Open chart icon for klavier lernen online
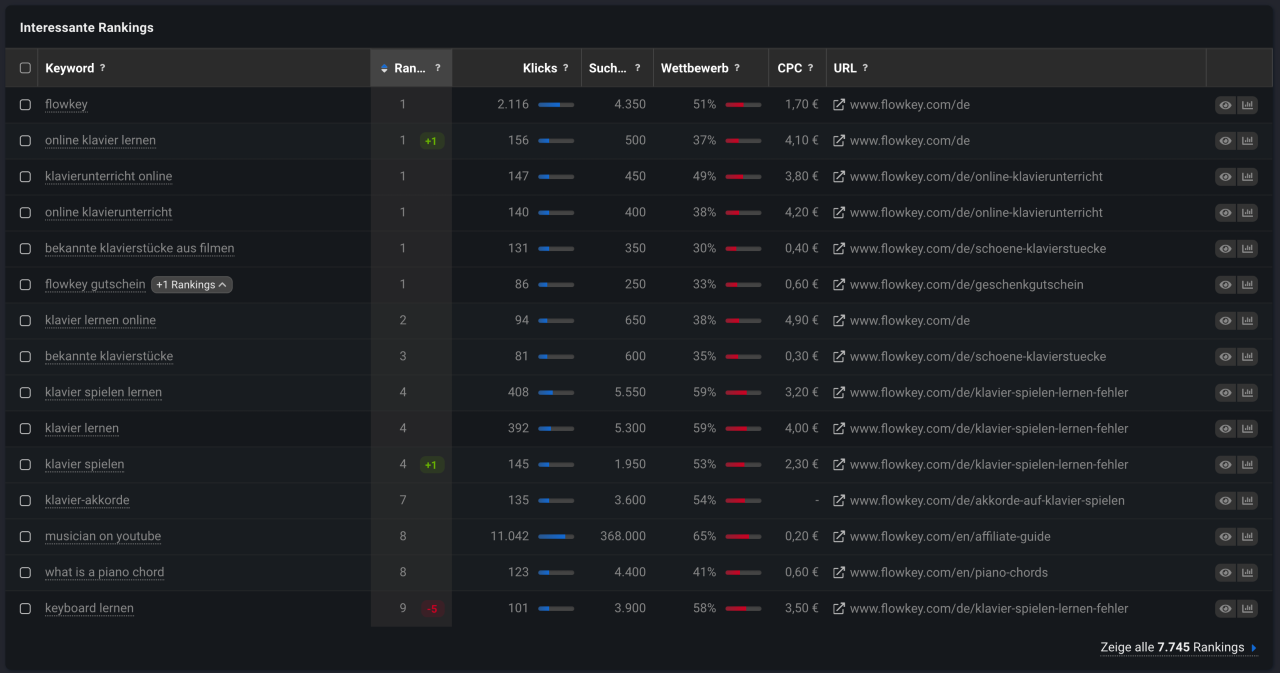Viewport: 1280px width, 673px height. coord(1247,321)
